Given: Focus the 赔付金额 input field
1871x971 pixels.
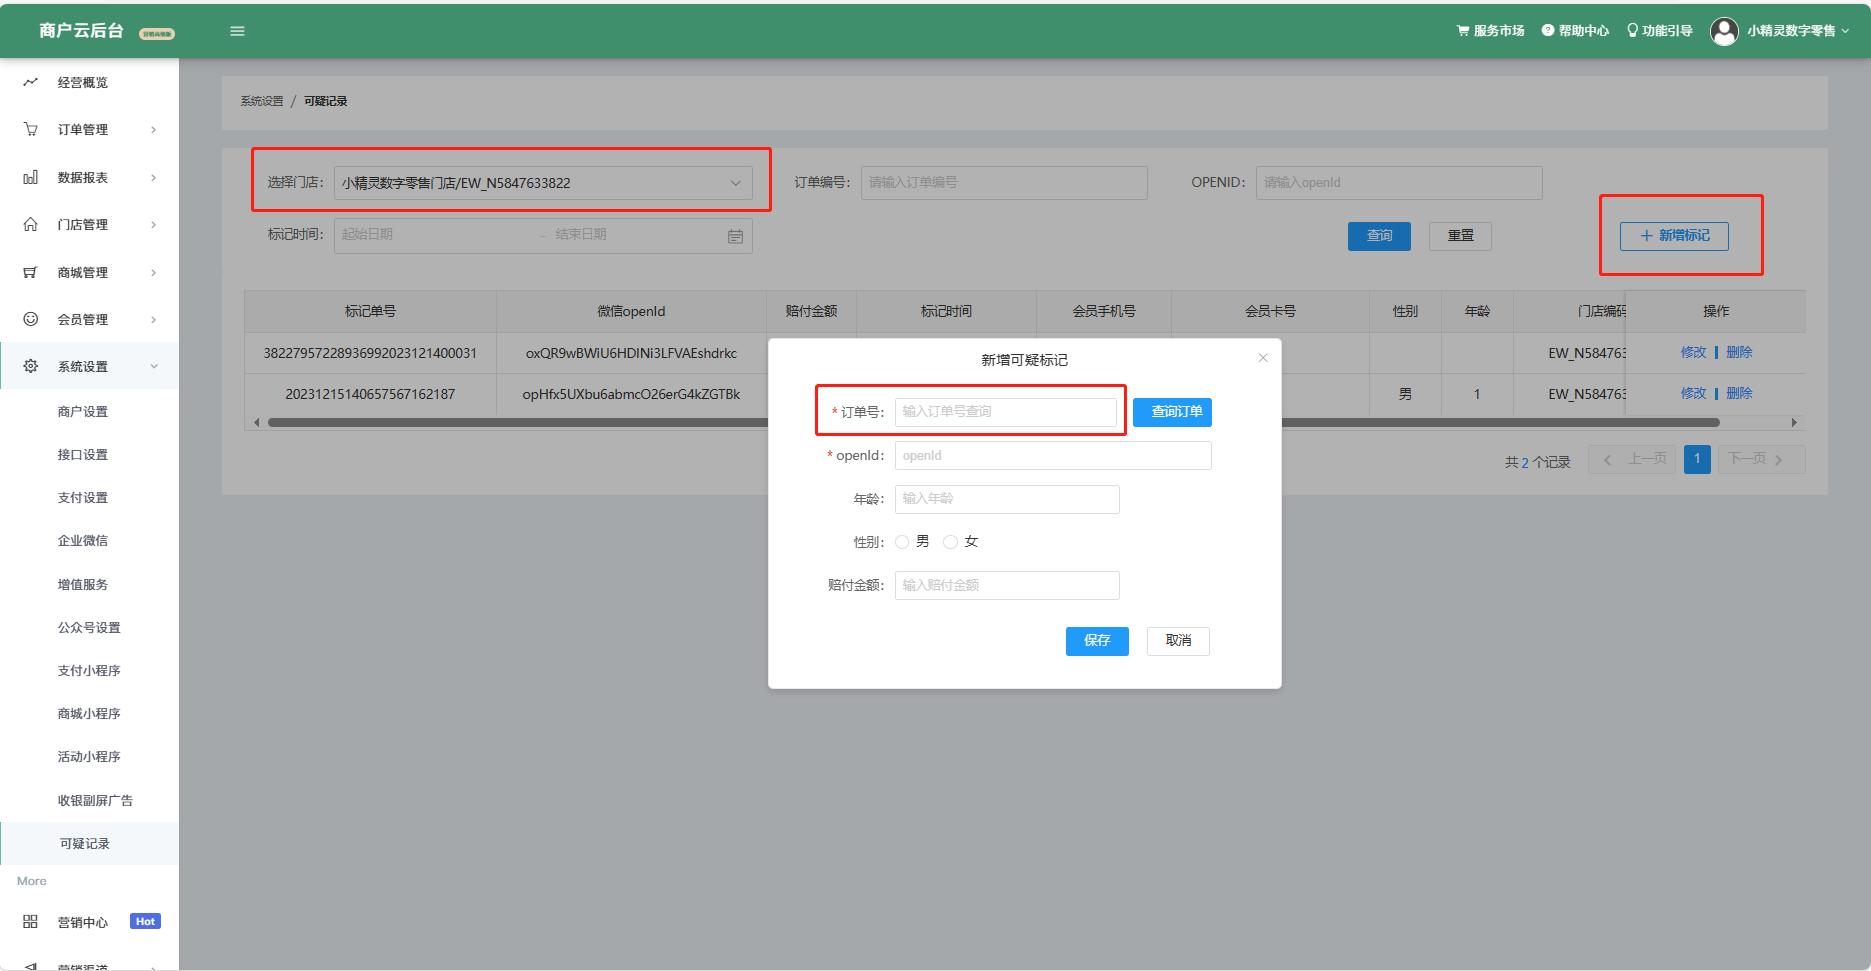Looking at the screenshot, I should click(x=1007, y=585).
